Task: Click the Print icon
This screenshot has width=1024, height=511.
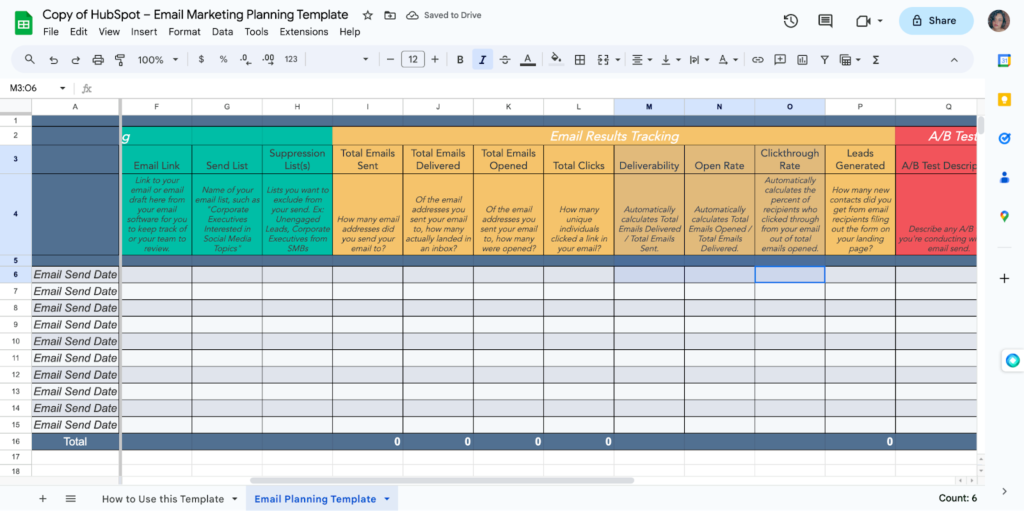Action: [98, 59]
